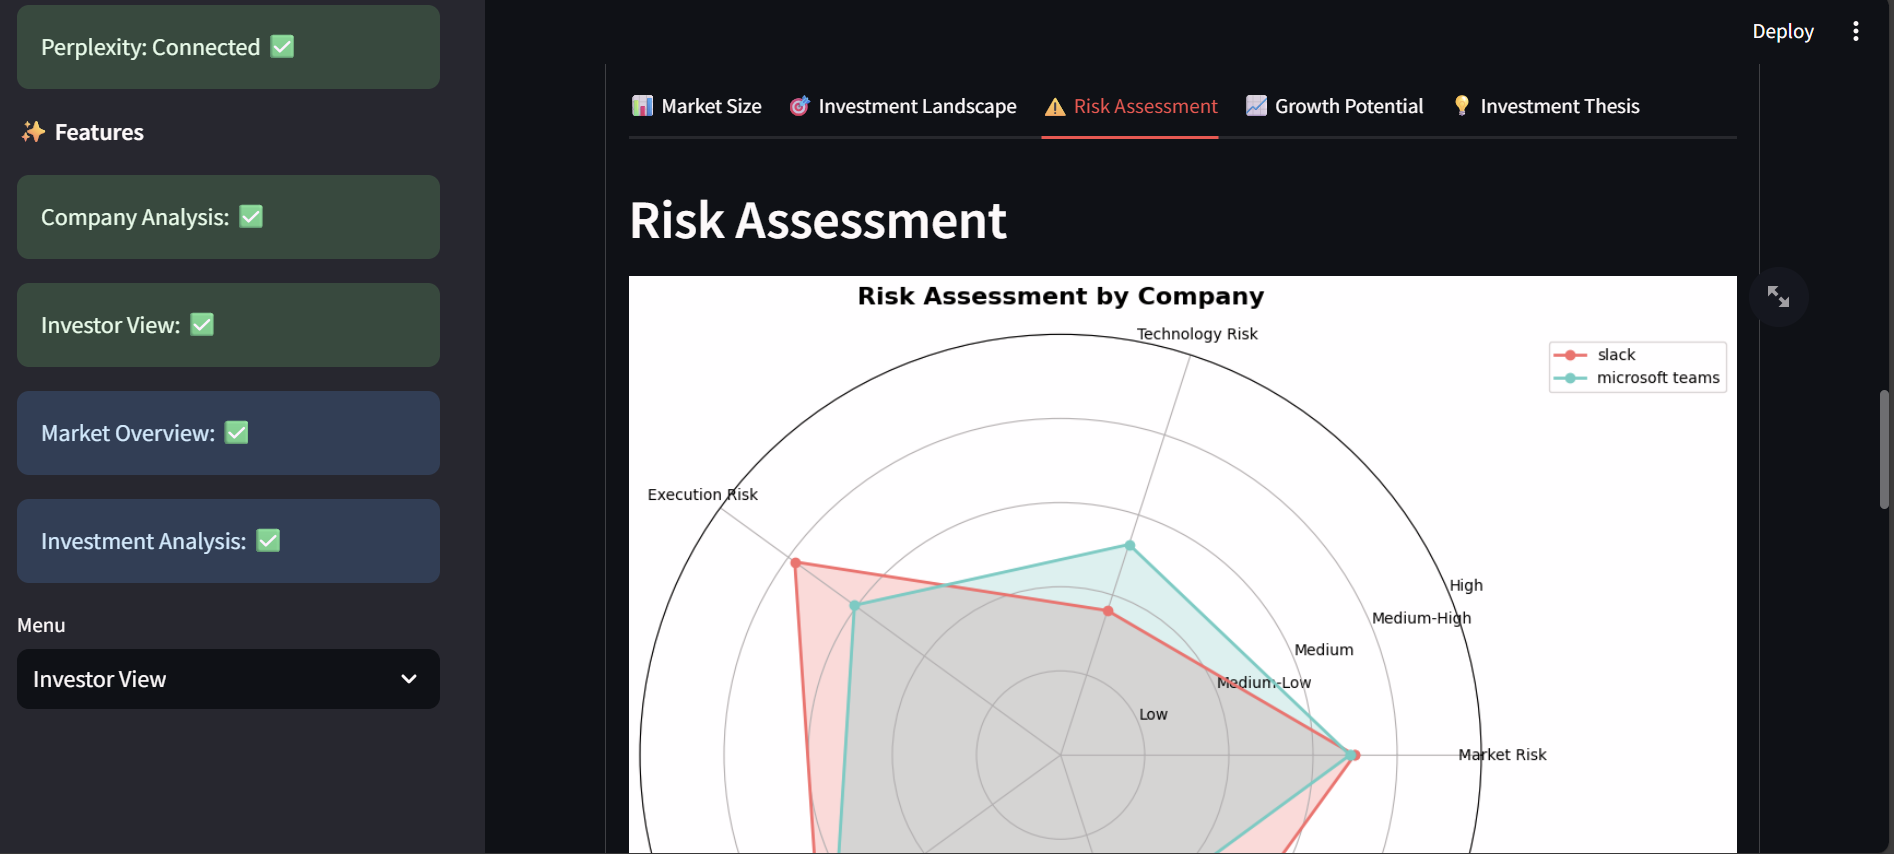Switch to the Investment Landscape tab
This screenshot has width=1894, height=854.
[902, 106]
